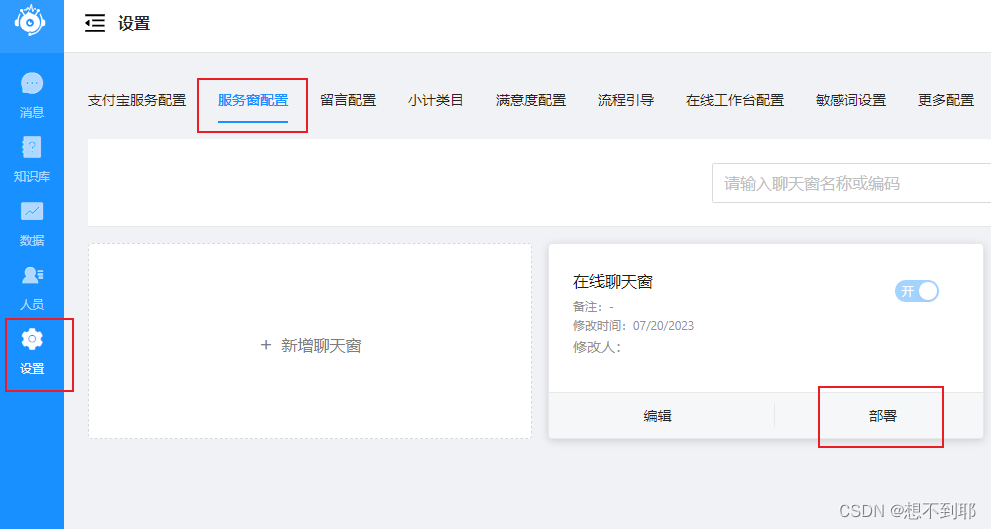Open the 更多配置 tab
991x529 pixels.
point(945,100)
